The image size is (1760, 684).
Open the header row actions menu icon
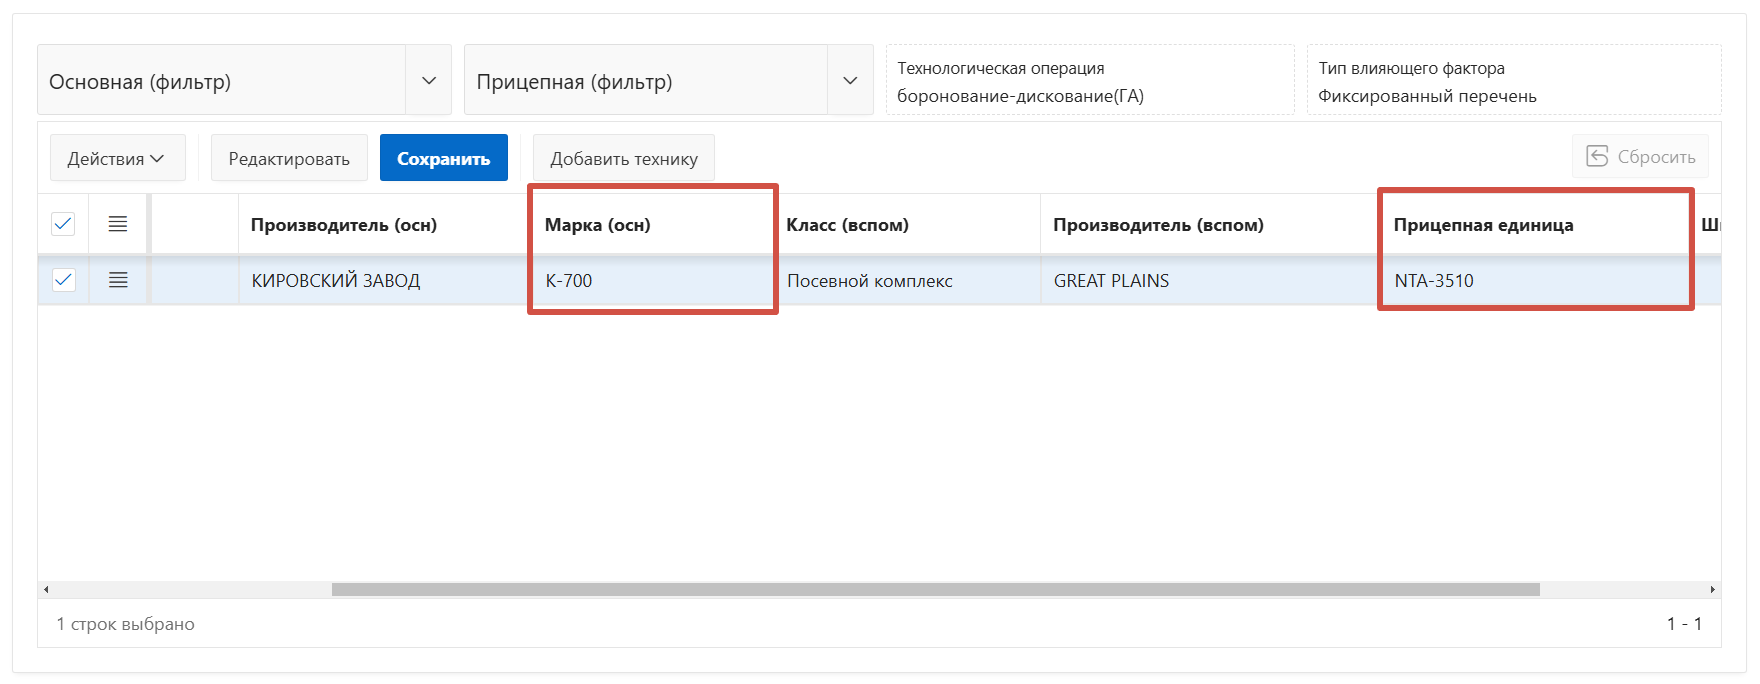pos(118,224)
